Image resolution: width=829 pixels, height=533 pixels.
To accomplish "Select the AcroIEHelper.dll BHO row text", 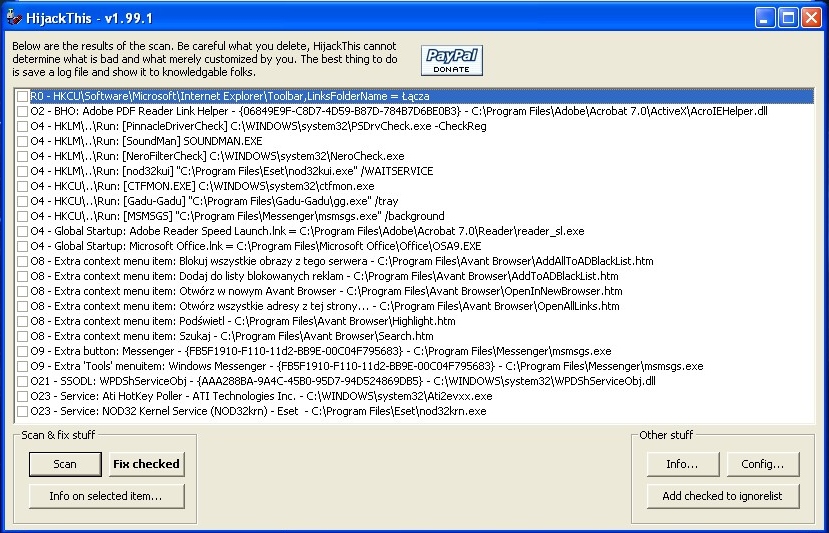I will point(399,112).
